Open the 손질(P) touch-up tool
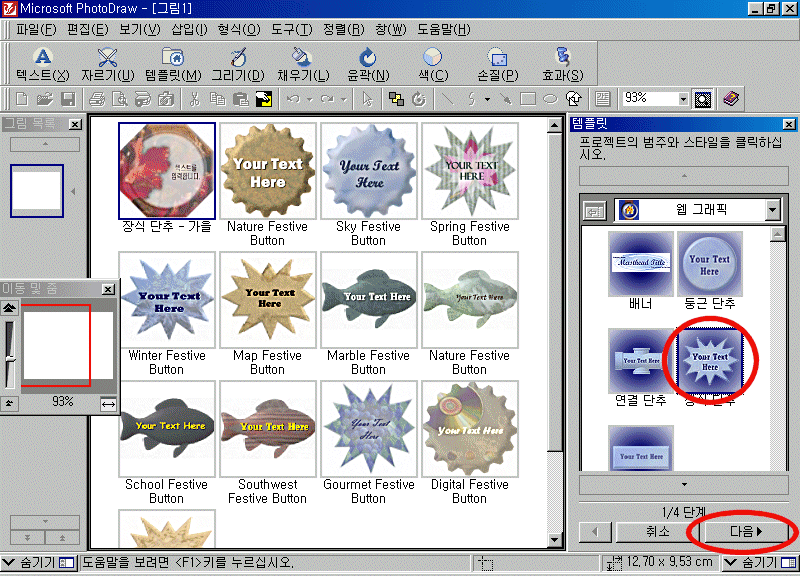 click(x=497, y=65)
